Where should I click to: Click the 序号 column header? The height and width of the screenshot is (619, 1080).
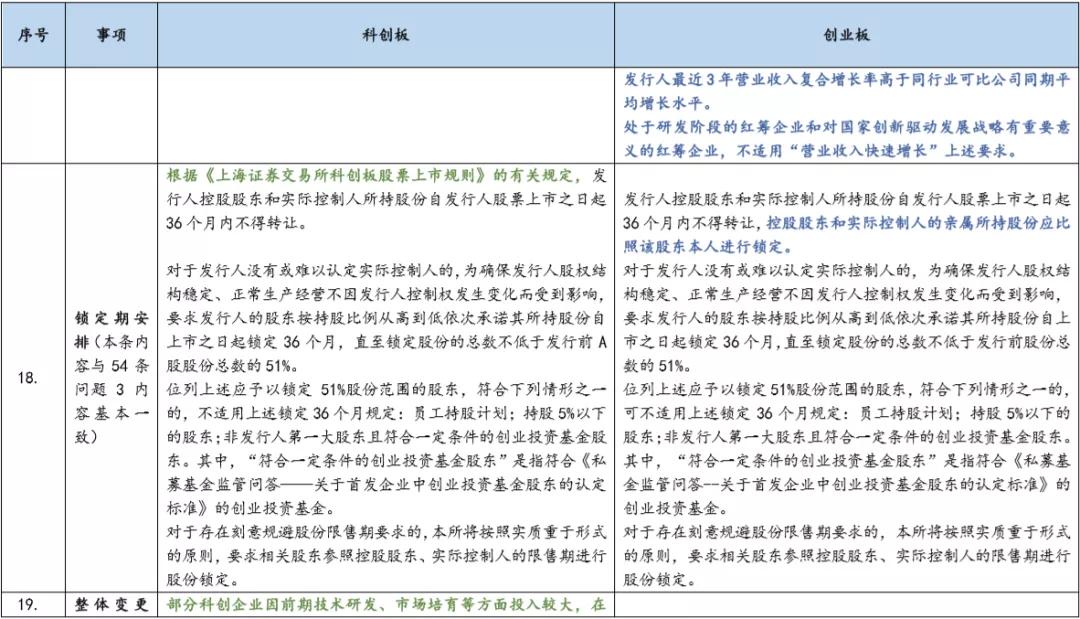33,35
